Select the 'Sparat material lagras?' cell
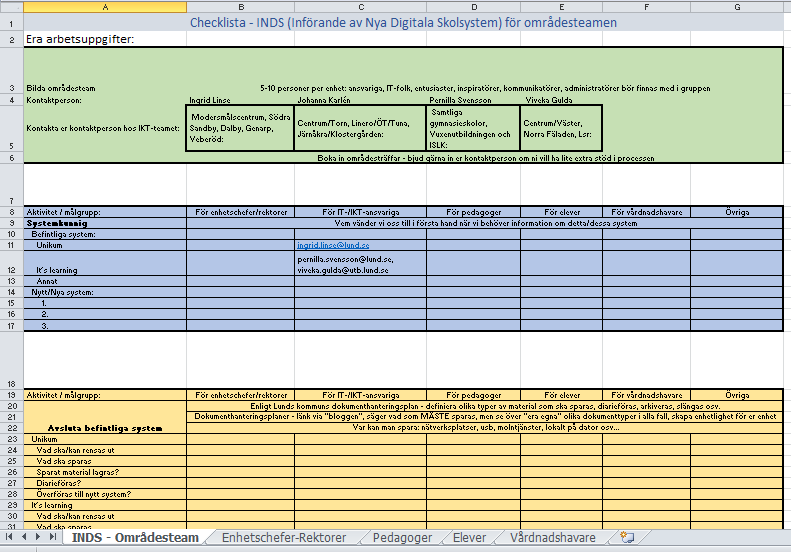The image size is (791, 552). tap(105, 472)
